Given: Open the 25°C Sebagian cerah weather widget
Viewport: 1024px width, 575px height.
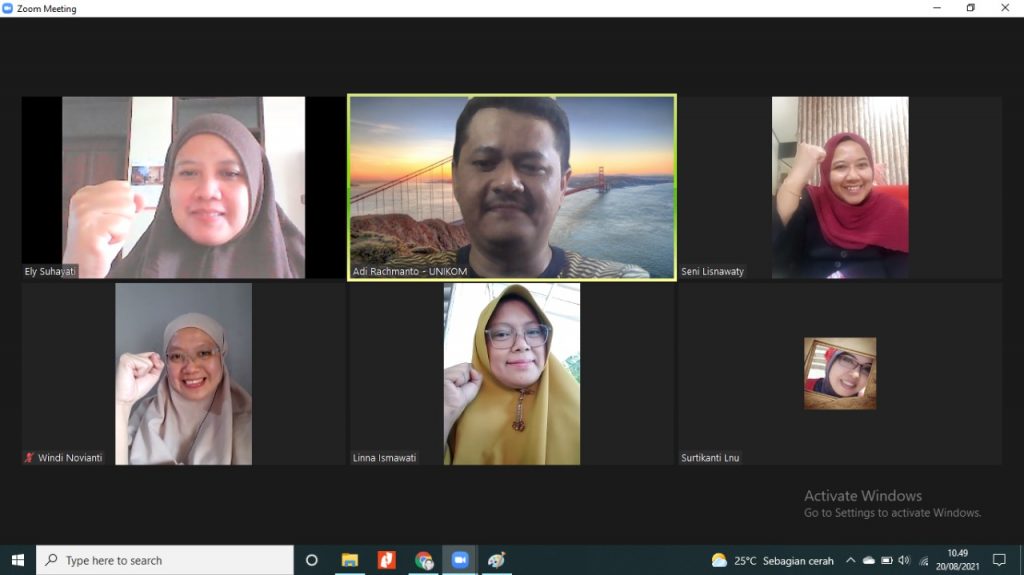Looking at the screenshot, I should coord(773,560).
